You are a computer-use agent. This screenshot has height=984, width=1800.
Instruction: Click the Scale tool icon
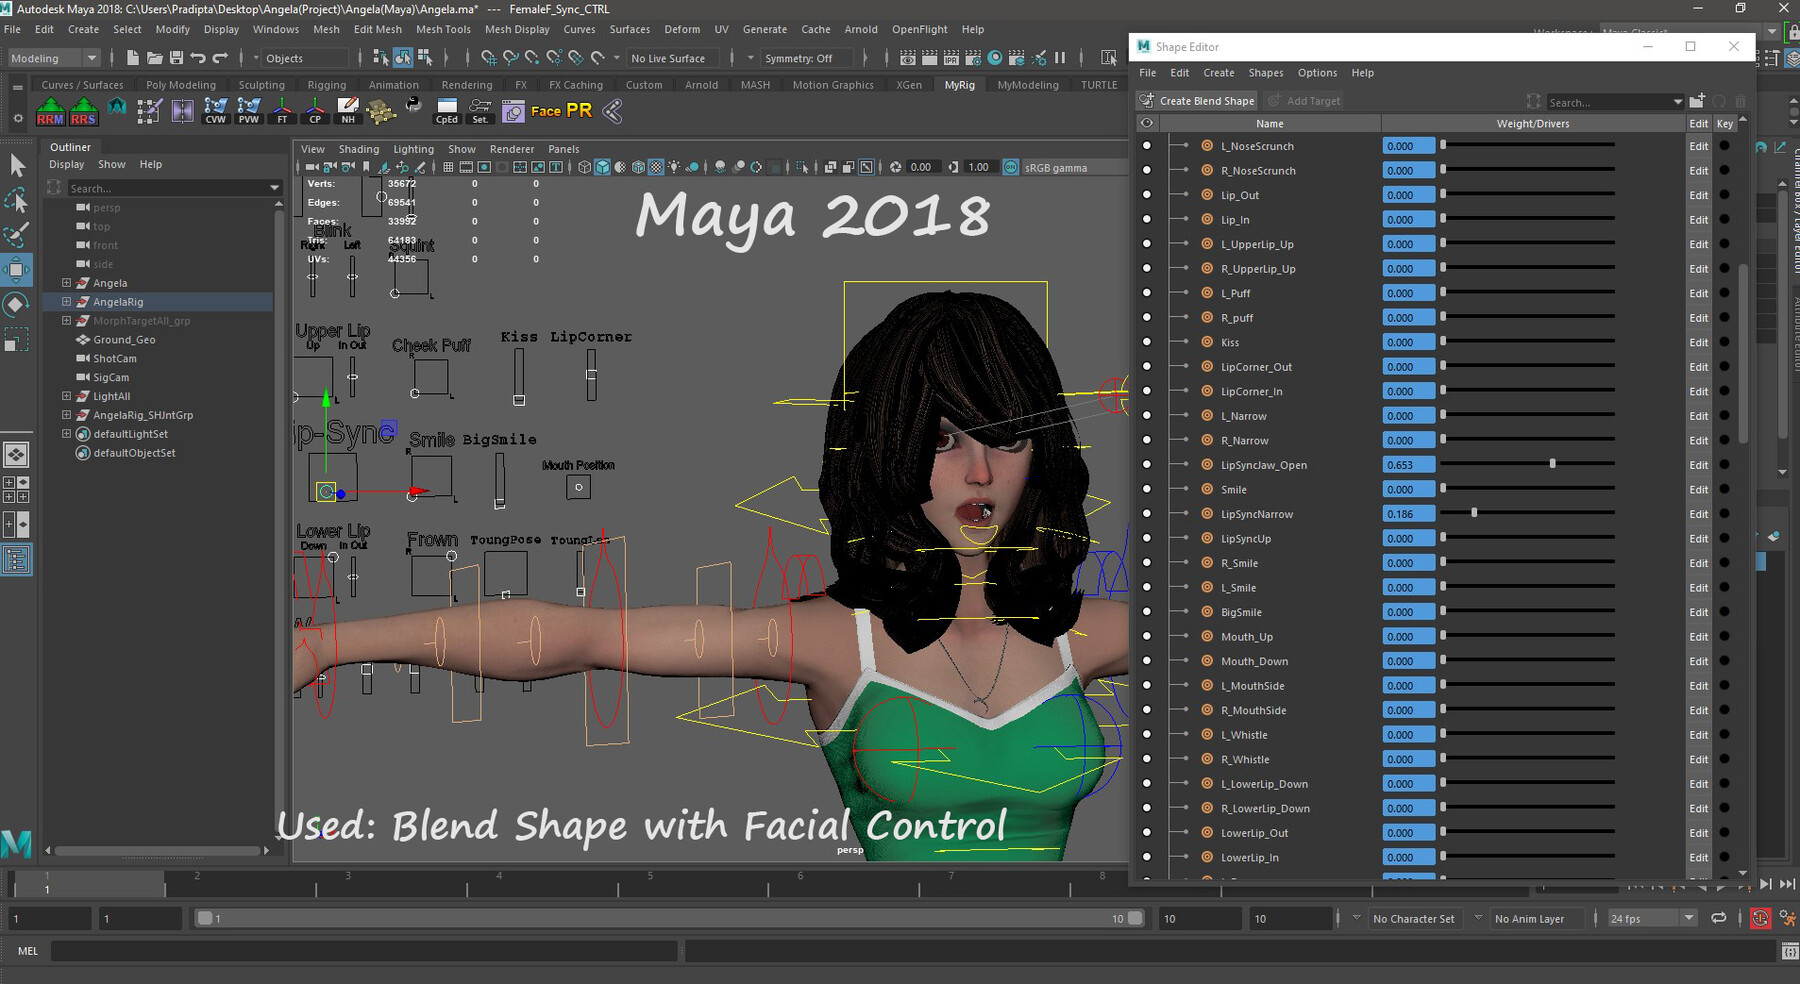tap(17, 339)
